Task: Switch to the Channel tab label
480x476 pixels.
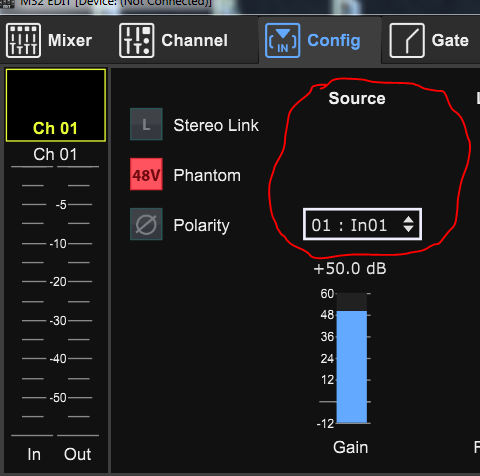Action: pyautogui.click(x=195, y=40)
